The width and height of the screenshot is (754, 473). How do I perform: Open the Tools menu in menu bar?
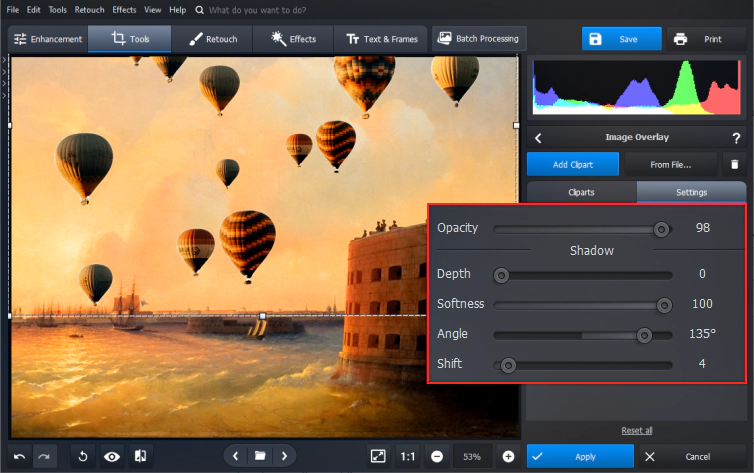[x=57, y=10]
